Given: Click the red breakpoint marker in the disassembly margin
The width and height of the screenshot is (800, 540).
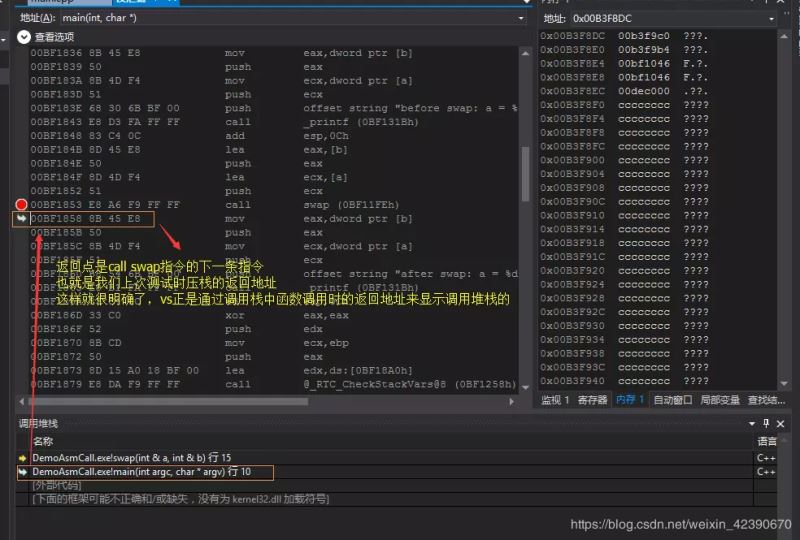Looking at the screenshot, I should click(x=22, y=205).
